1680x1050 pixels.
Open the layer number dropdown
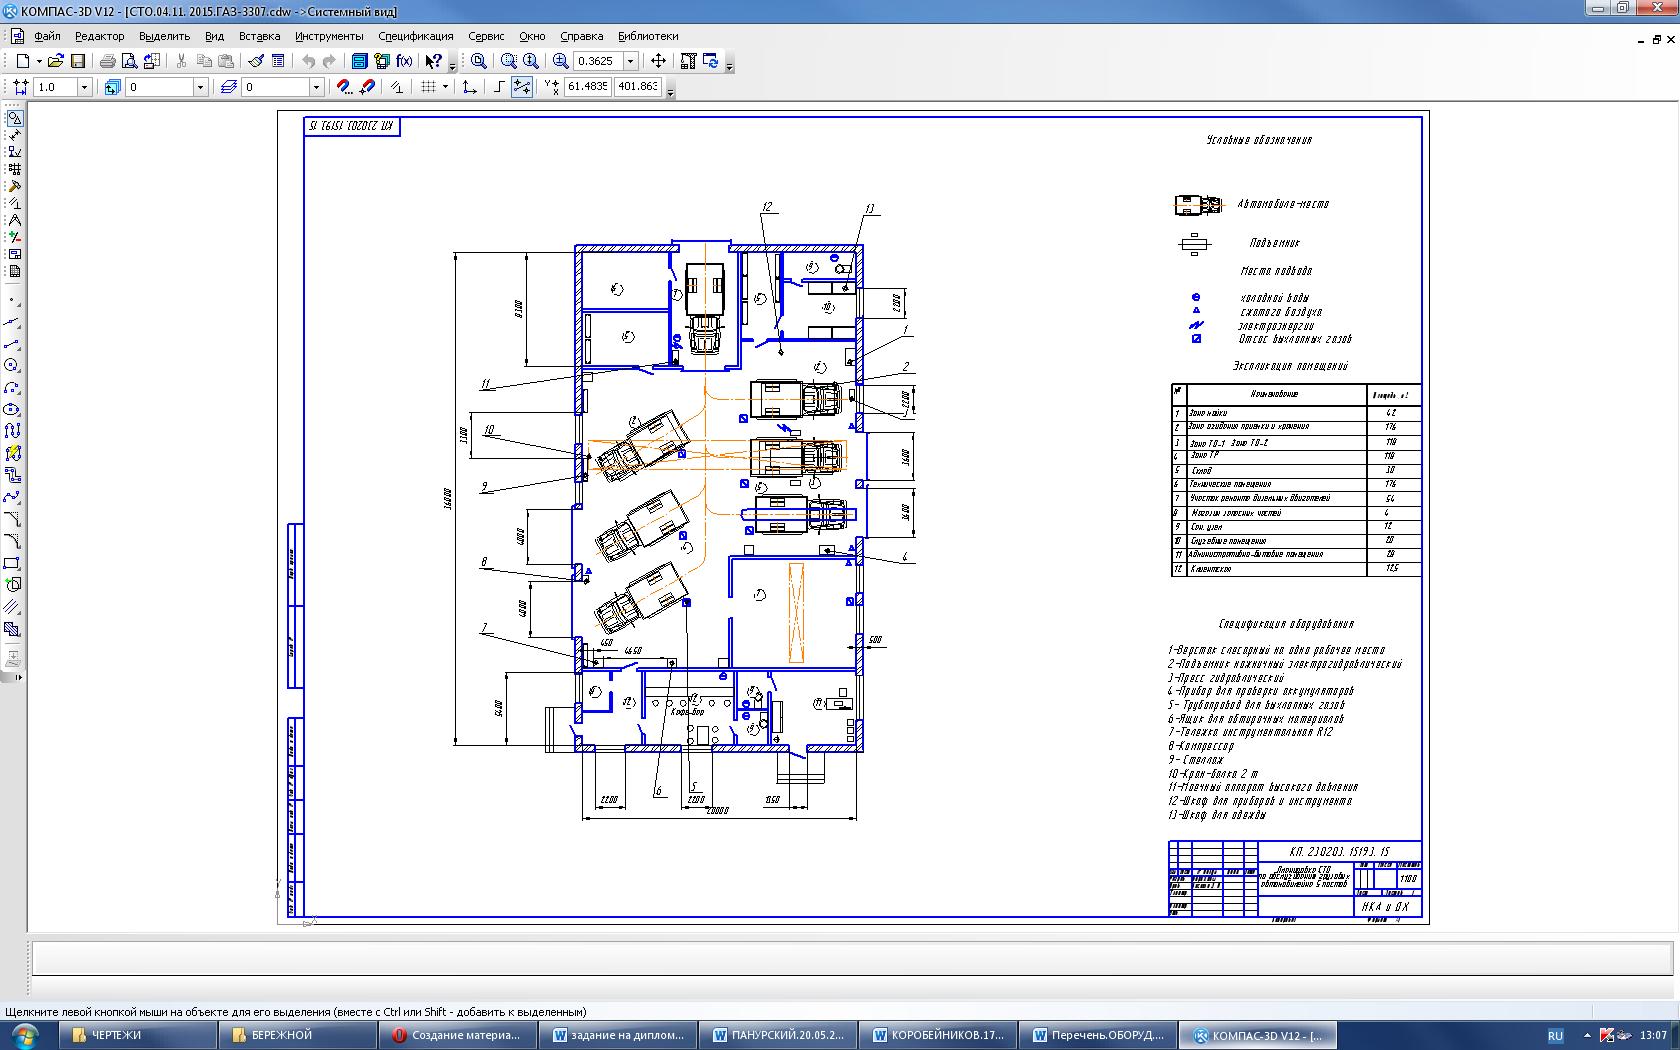tap(315, 87)
